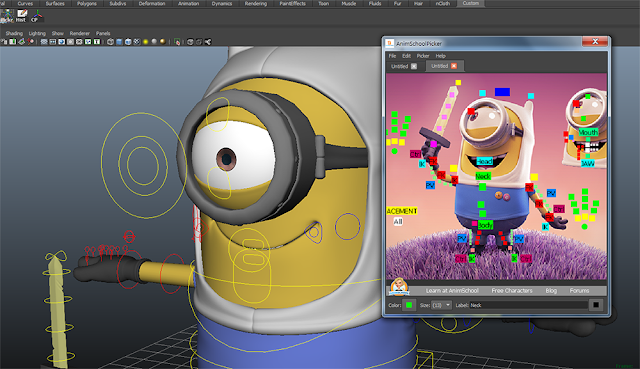Screen dimensions: 640x369
Task: Click the gray sphere icon in viewport toolbar
Action: pos(154,42)
